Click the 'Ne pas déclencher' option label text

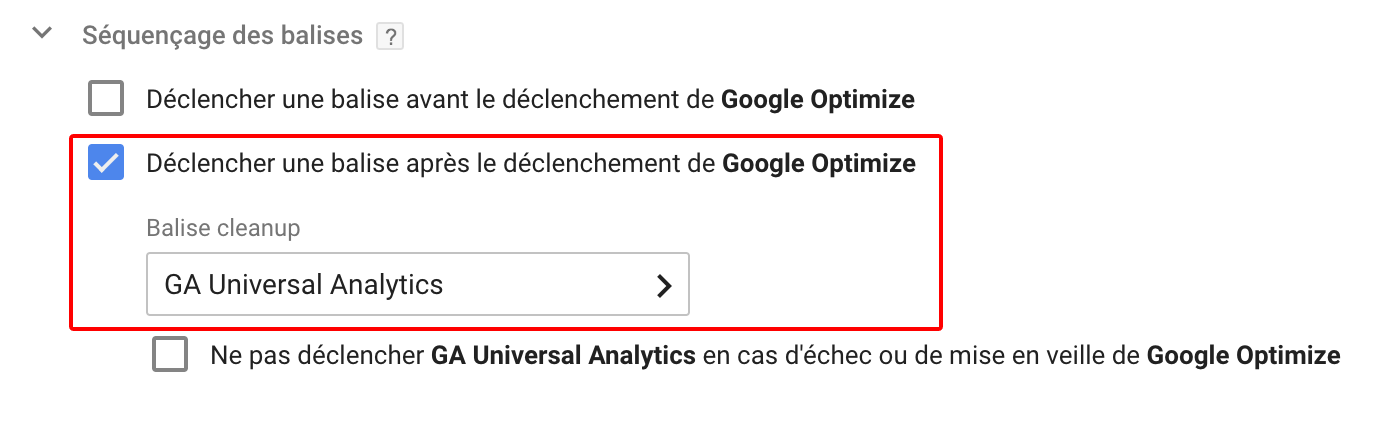[x=318, y=356]
